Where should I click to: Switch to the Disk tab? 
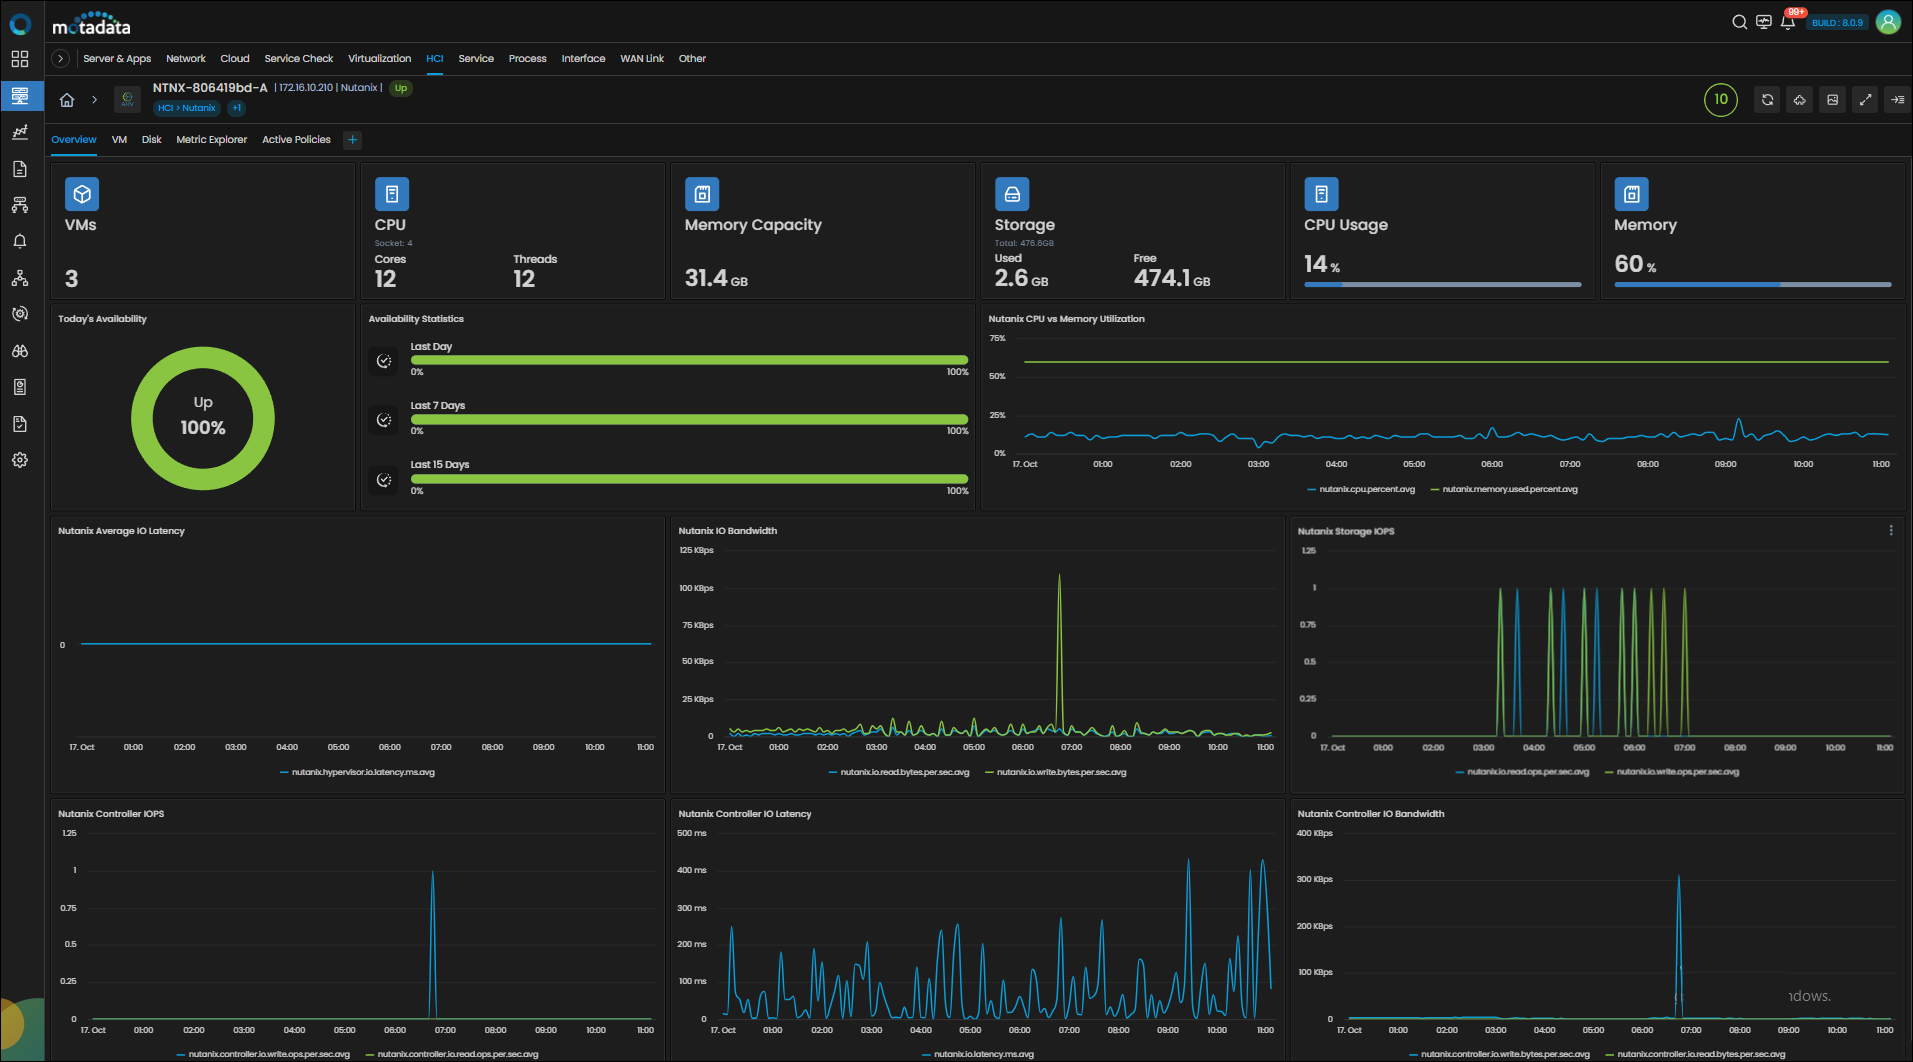click(x=151, y=140)
